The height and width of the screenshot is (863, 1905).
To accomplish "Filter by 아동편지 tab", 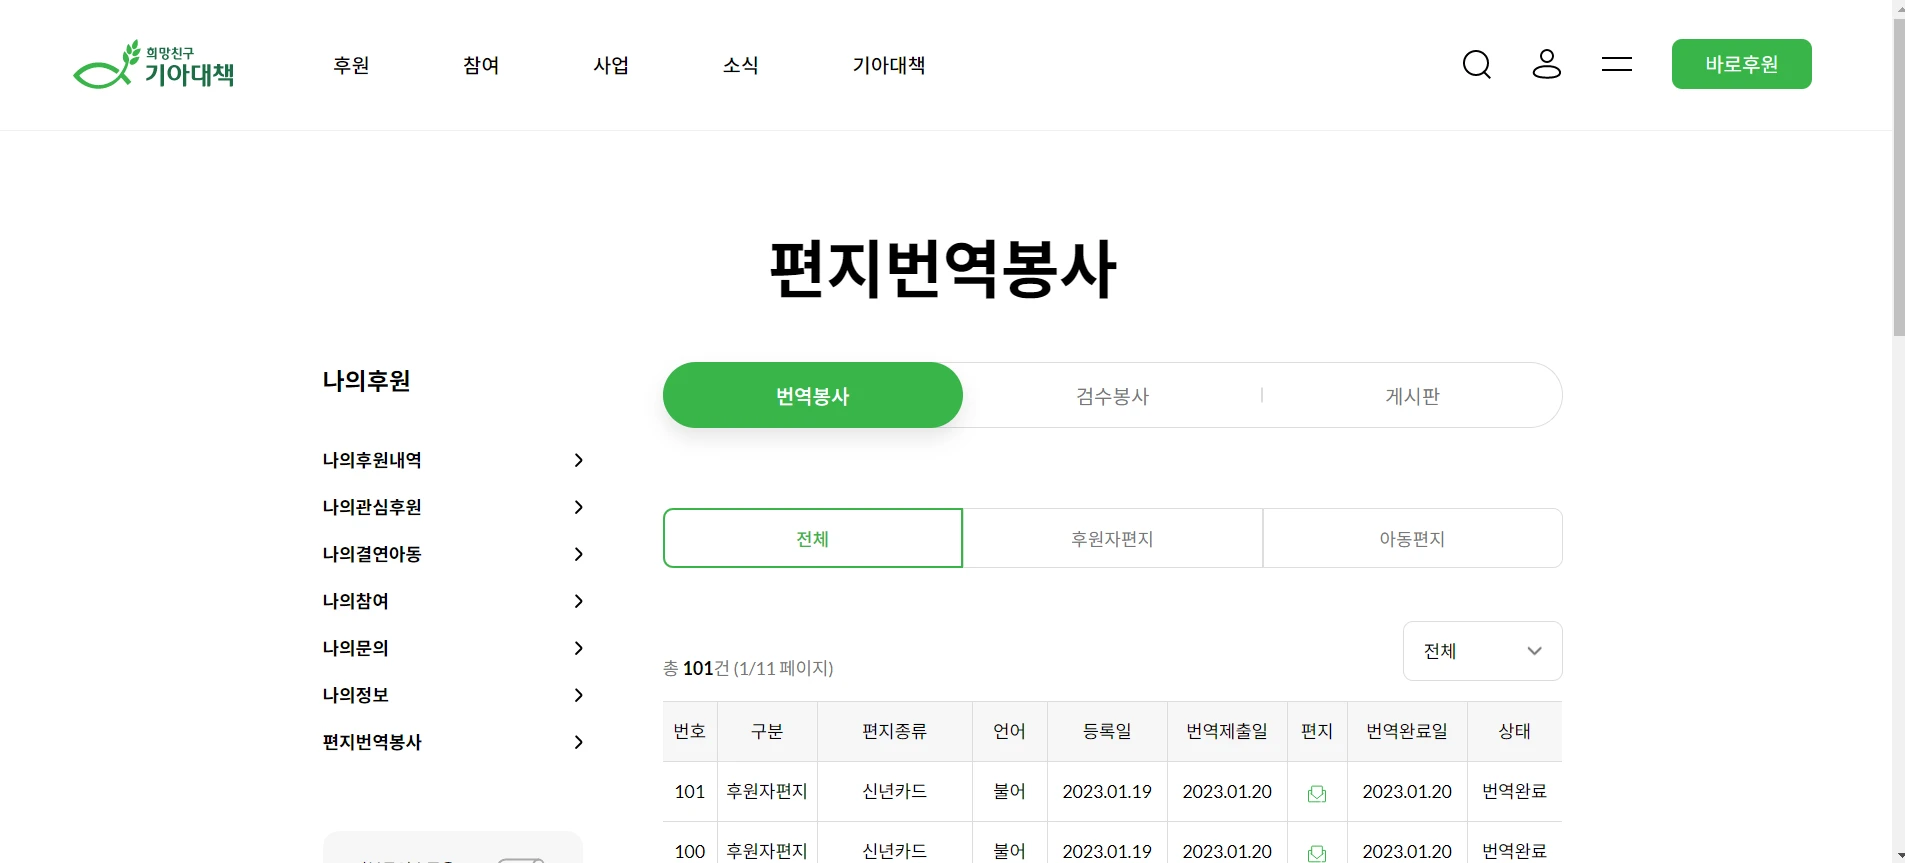I will [1412, 538].
